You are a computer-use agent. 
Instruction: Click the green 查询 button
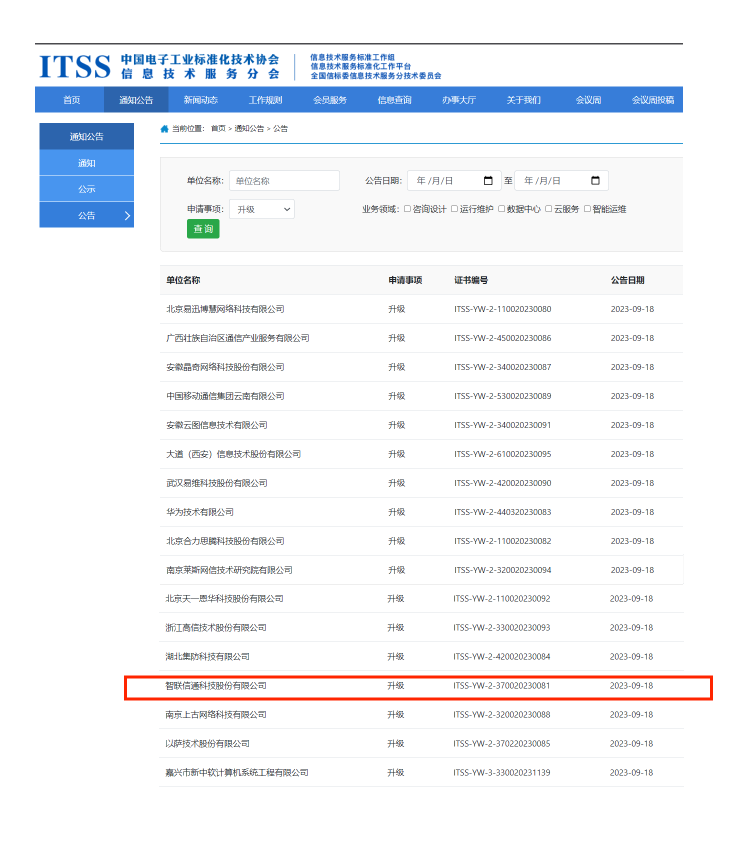click(x=203, y=229)
